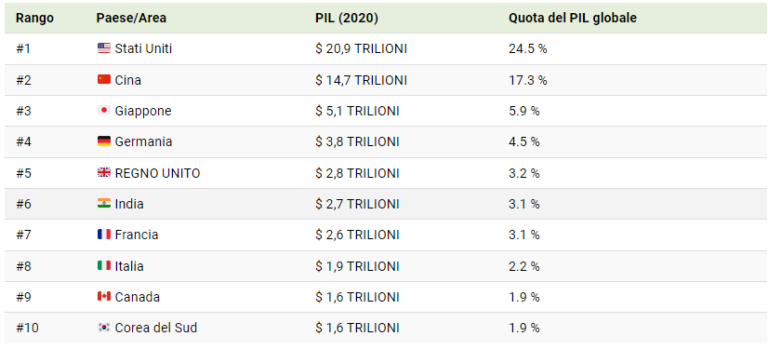Click the France flag icon

tap(104, 235)
